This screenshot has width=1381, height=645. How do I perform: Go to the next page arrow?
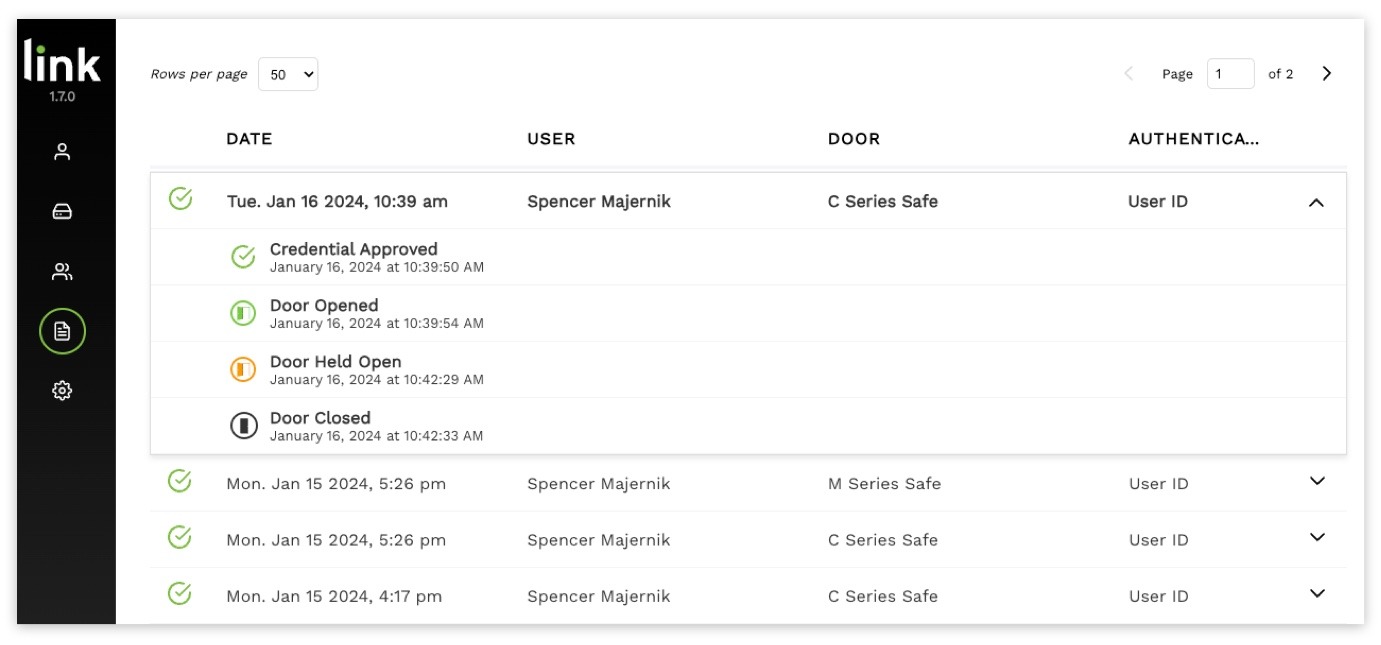1327,73
